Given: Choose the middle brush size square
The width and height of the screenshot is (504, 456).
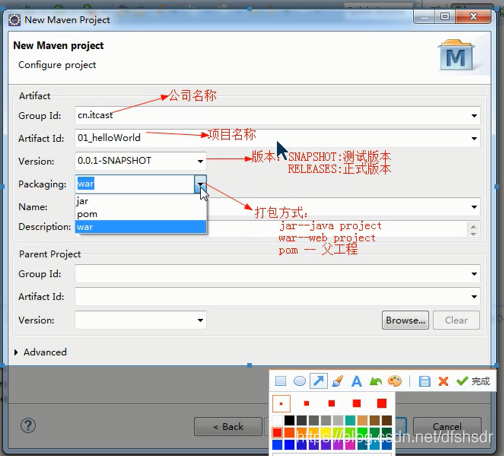Looking at the screenshot, I should click(331, 404).
